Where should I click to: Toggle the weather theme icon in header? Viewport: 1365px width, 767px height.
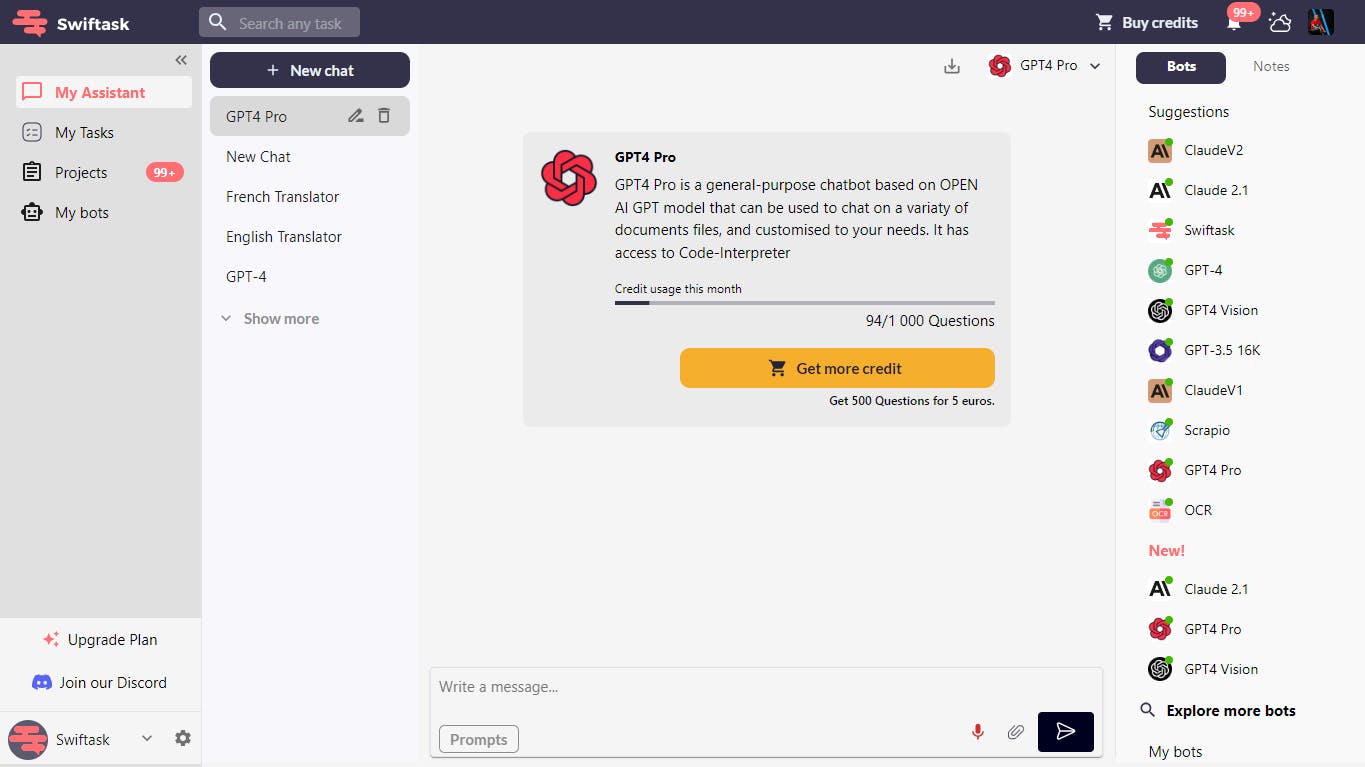1280,22
